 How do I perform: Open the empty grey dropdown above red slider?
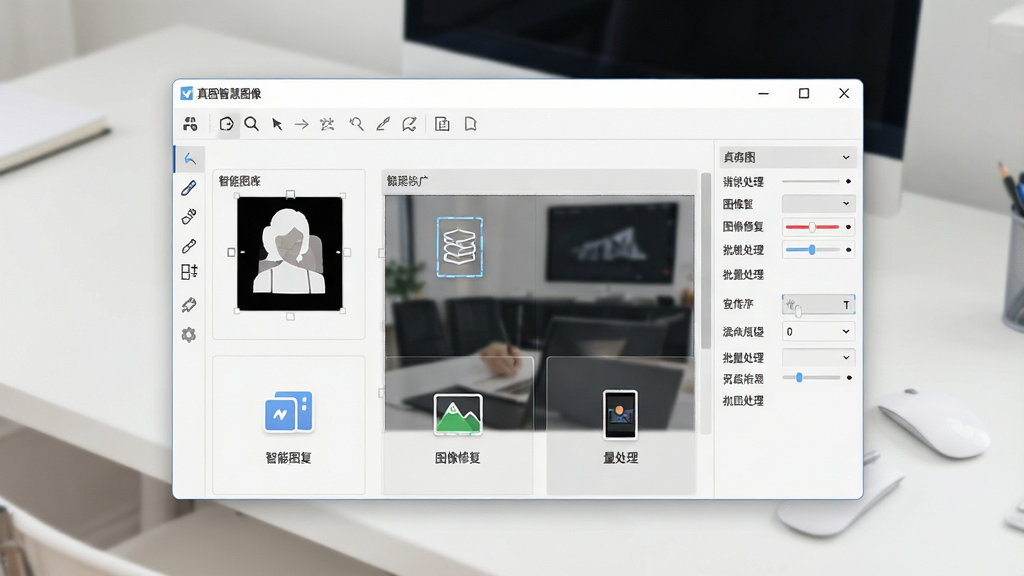click(818, 204)
